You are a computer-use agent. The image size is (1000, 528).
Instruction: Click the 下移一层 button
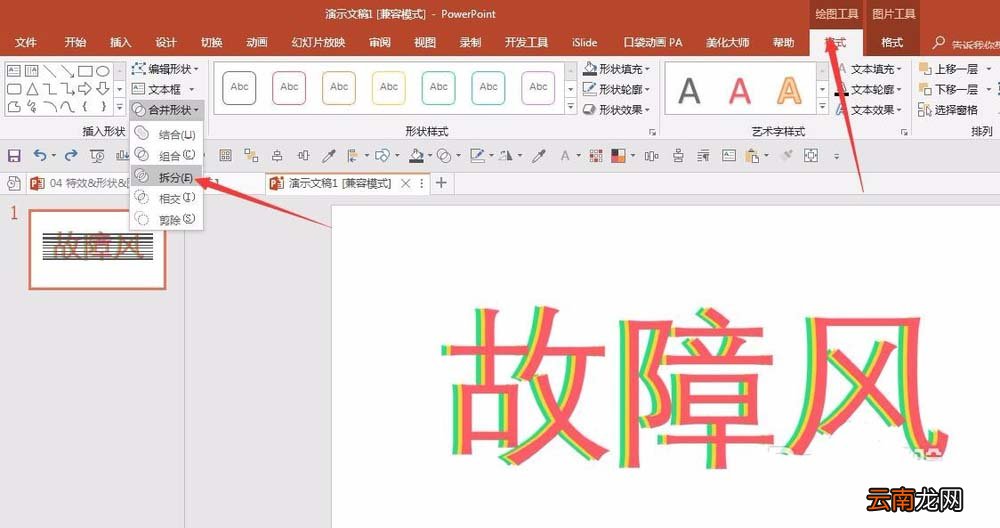tap(950, 89)
